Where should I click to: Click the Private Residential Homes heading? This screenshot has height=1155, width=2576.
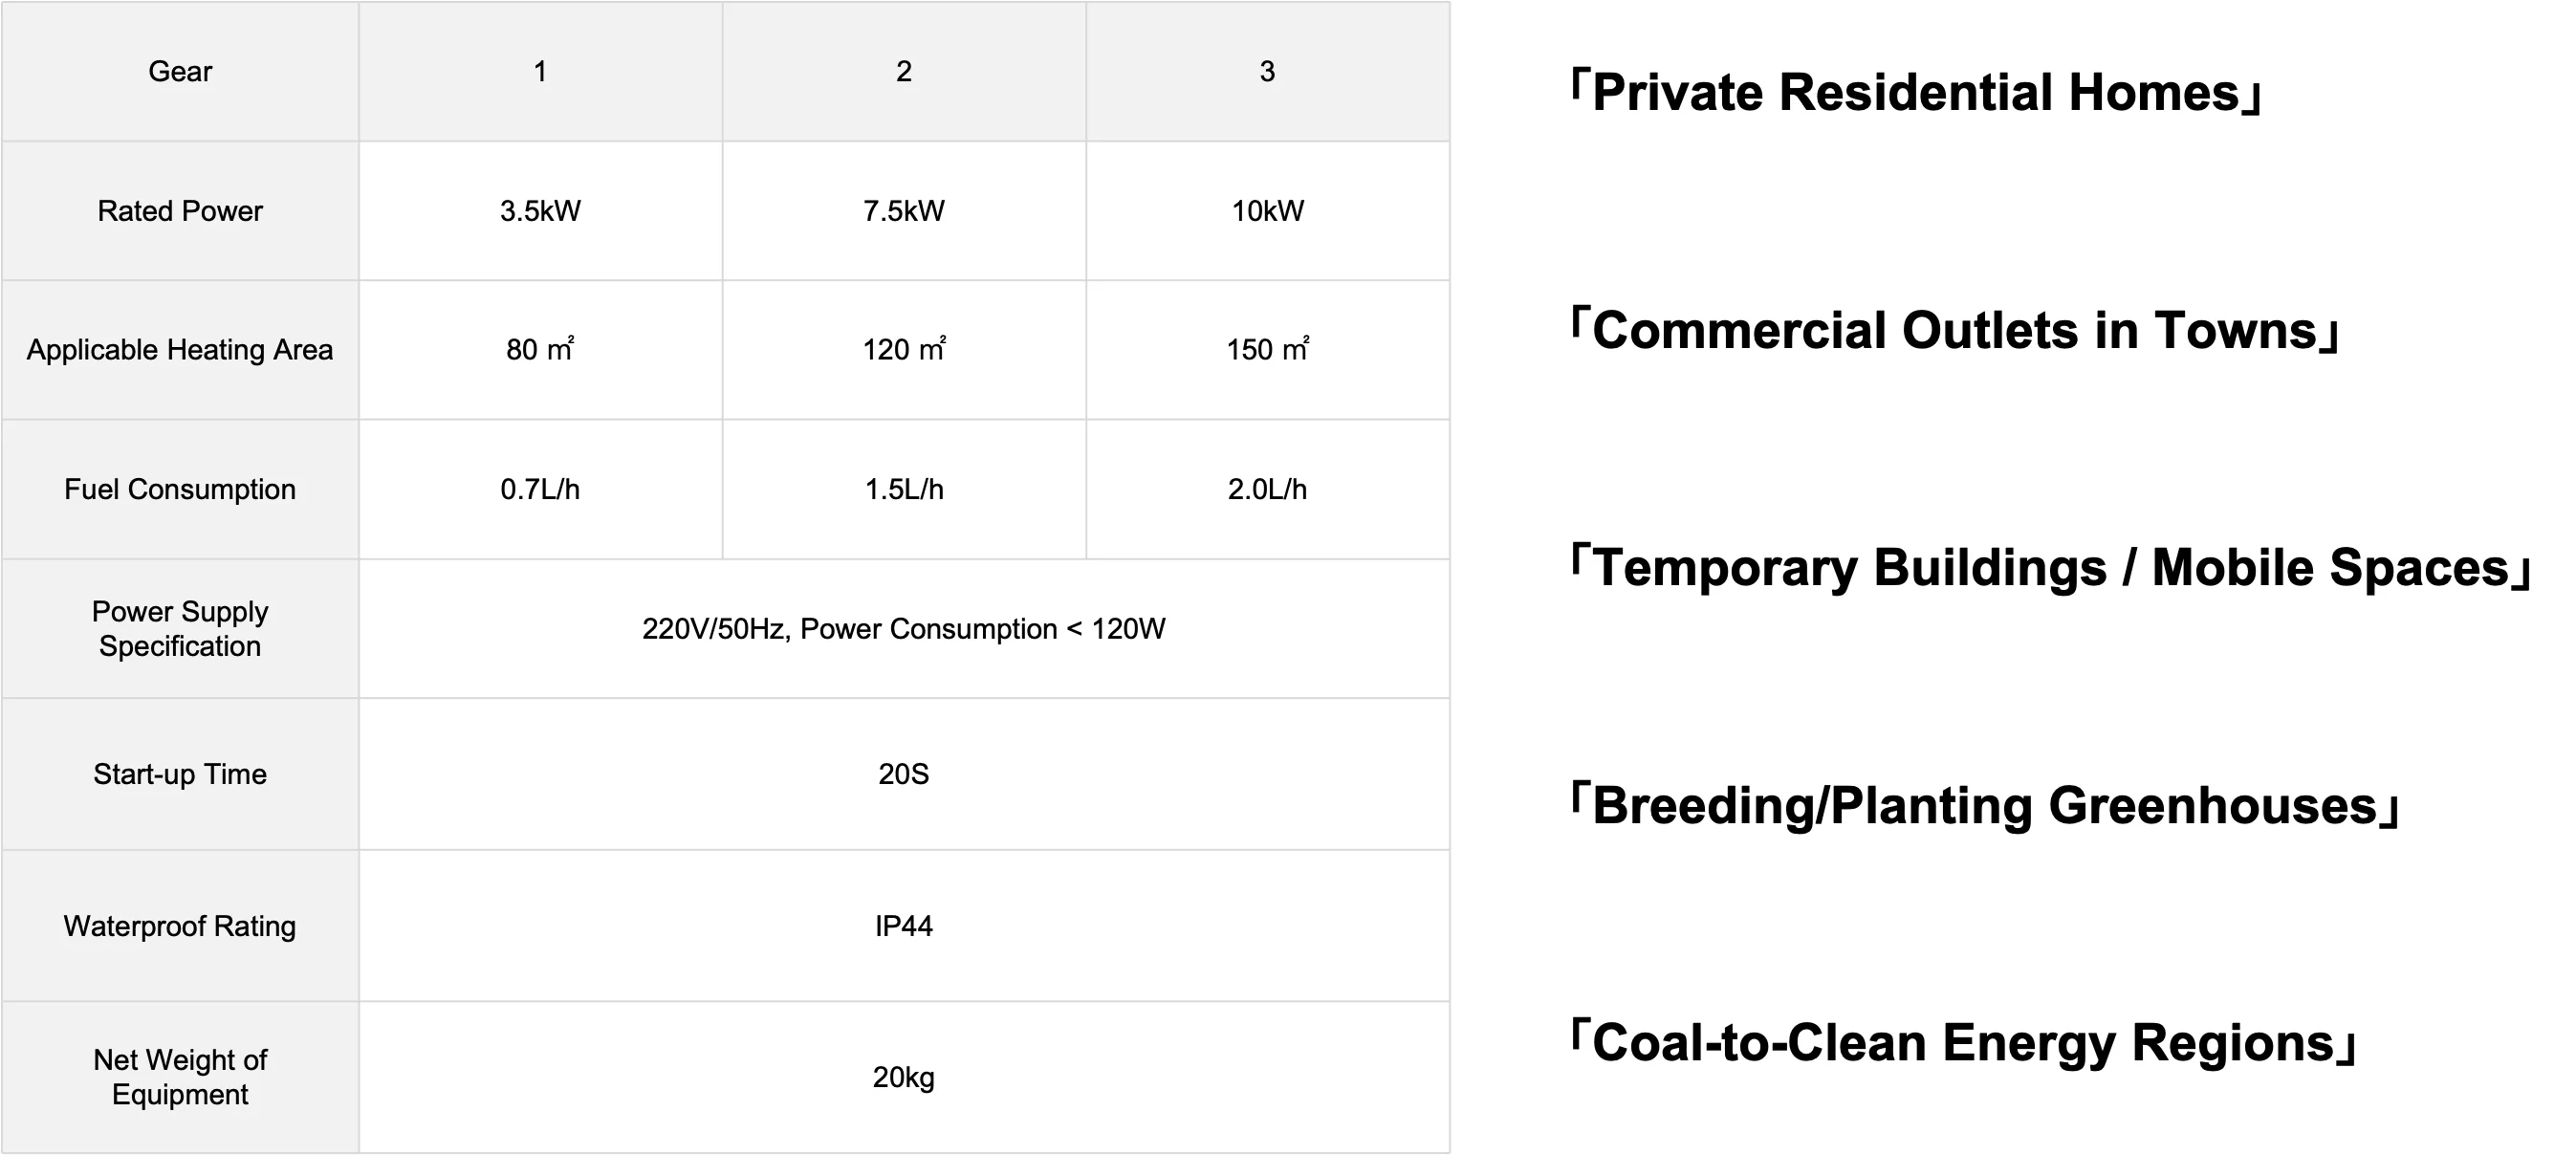click(1915, 92)
